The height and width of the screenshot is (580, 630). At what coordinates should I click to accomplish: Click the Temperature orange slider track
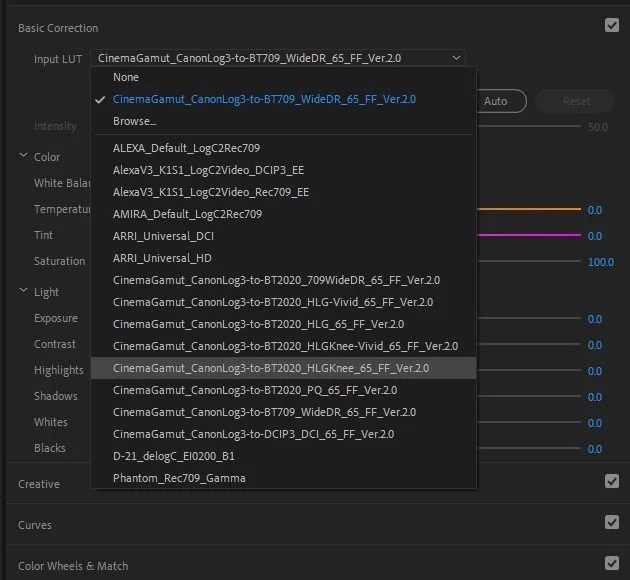pyautogui.click(x=529, y=209)
